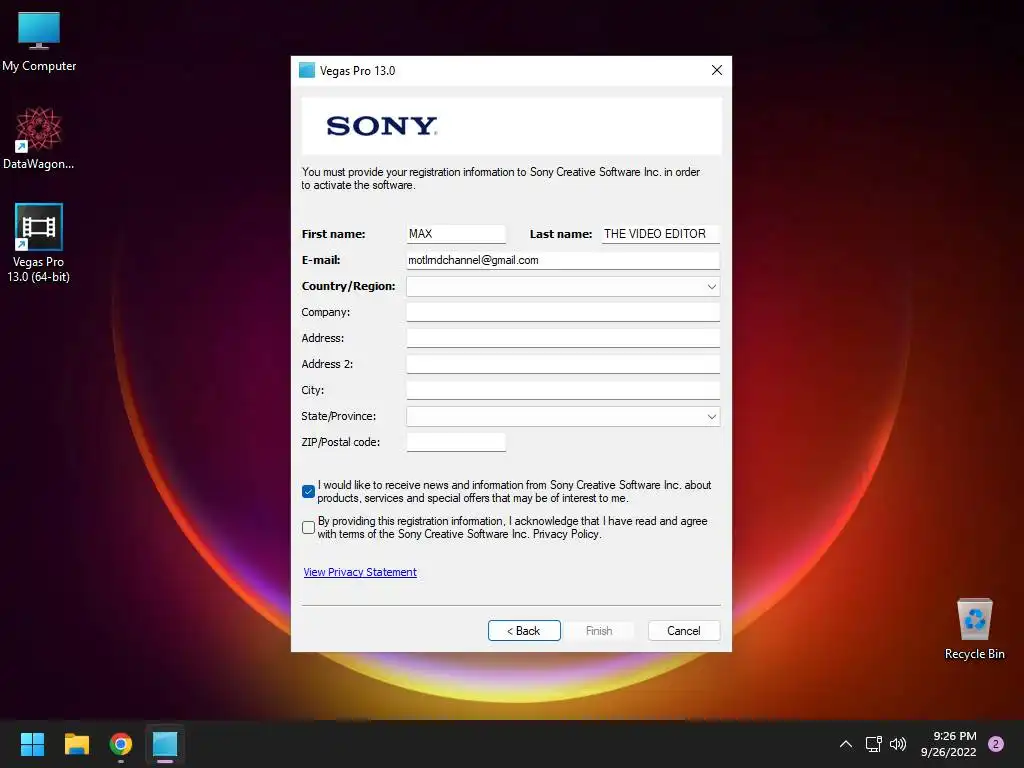Click the First name field containing MAX
Viewport: 1024px width, 768px height.
456,234
